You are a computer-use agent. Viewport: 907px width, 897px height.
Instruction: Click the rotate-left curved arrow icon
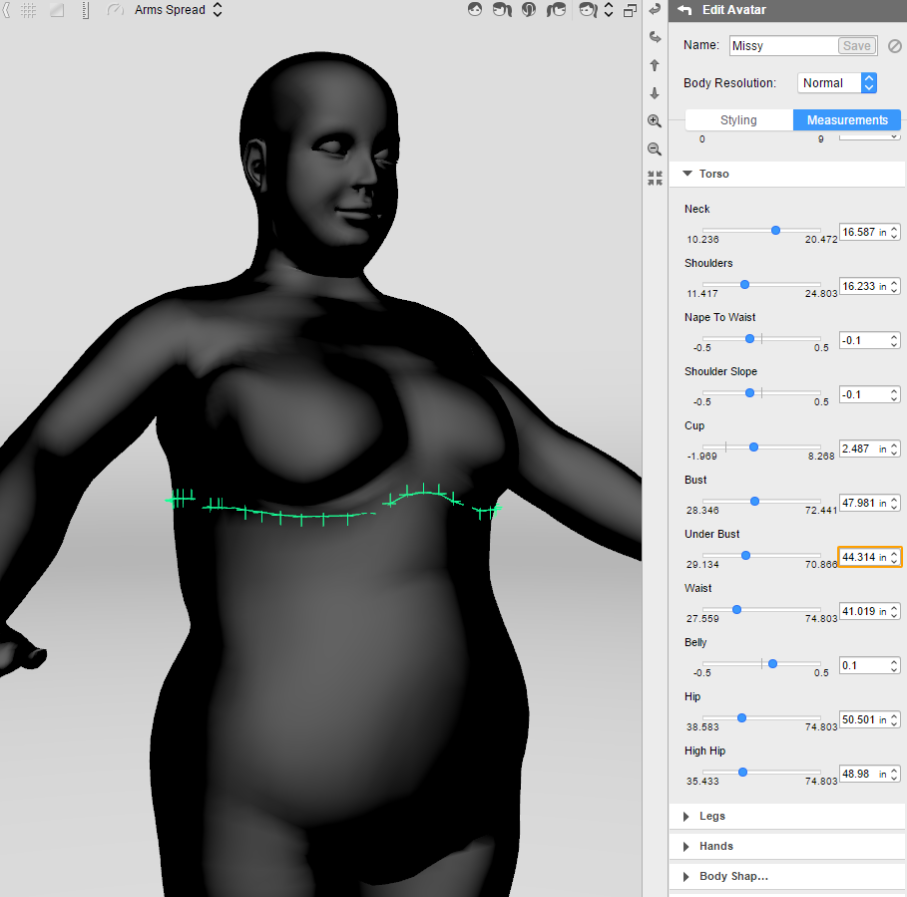click(655, 9)
